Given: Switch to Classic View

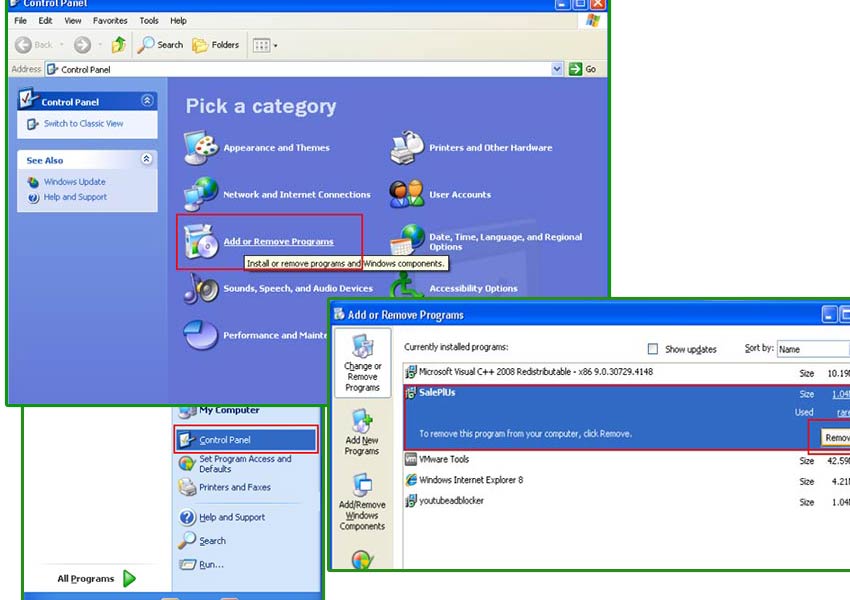Looking at the screenshot, I should pyautogui.click(x=83, y=124).
